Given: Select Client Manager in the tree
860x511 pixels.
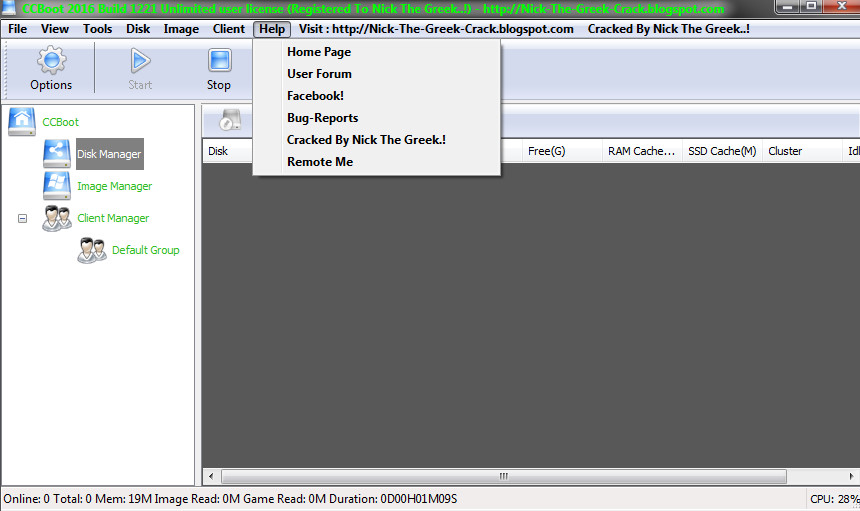Looking at the screenshot, I should coord(113,218).
